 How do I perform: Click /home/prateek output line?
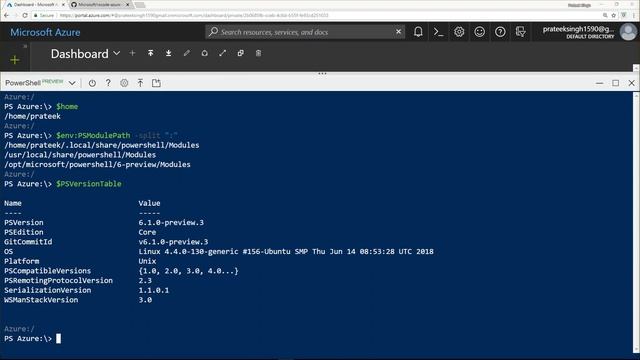coord(32,116)
